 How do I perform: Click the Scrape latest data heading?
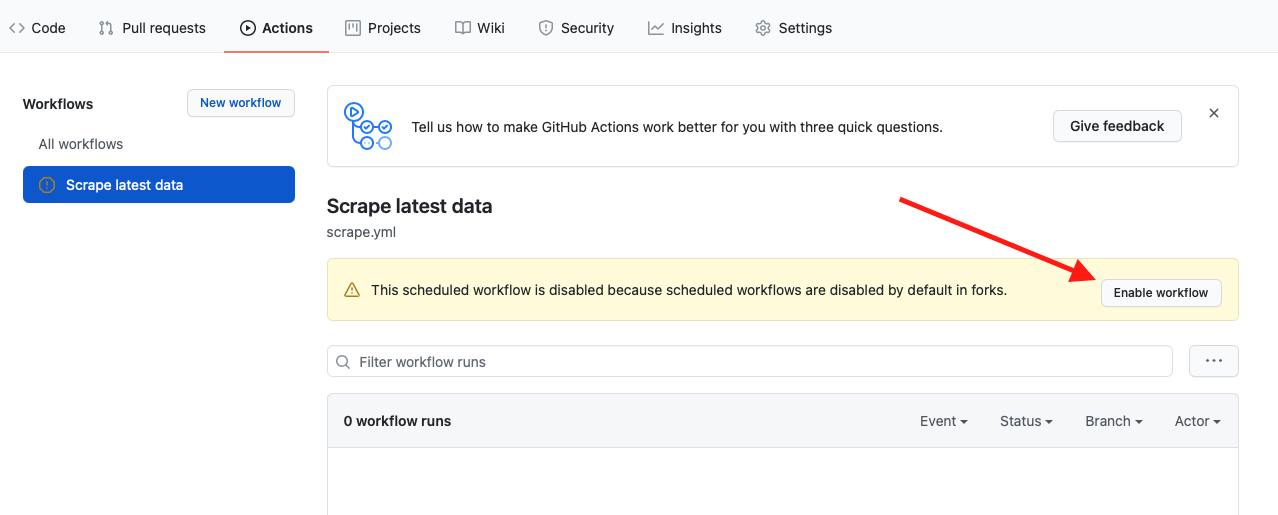410,207
